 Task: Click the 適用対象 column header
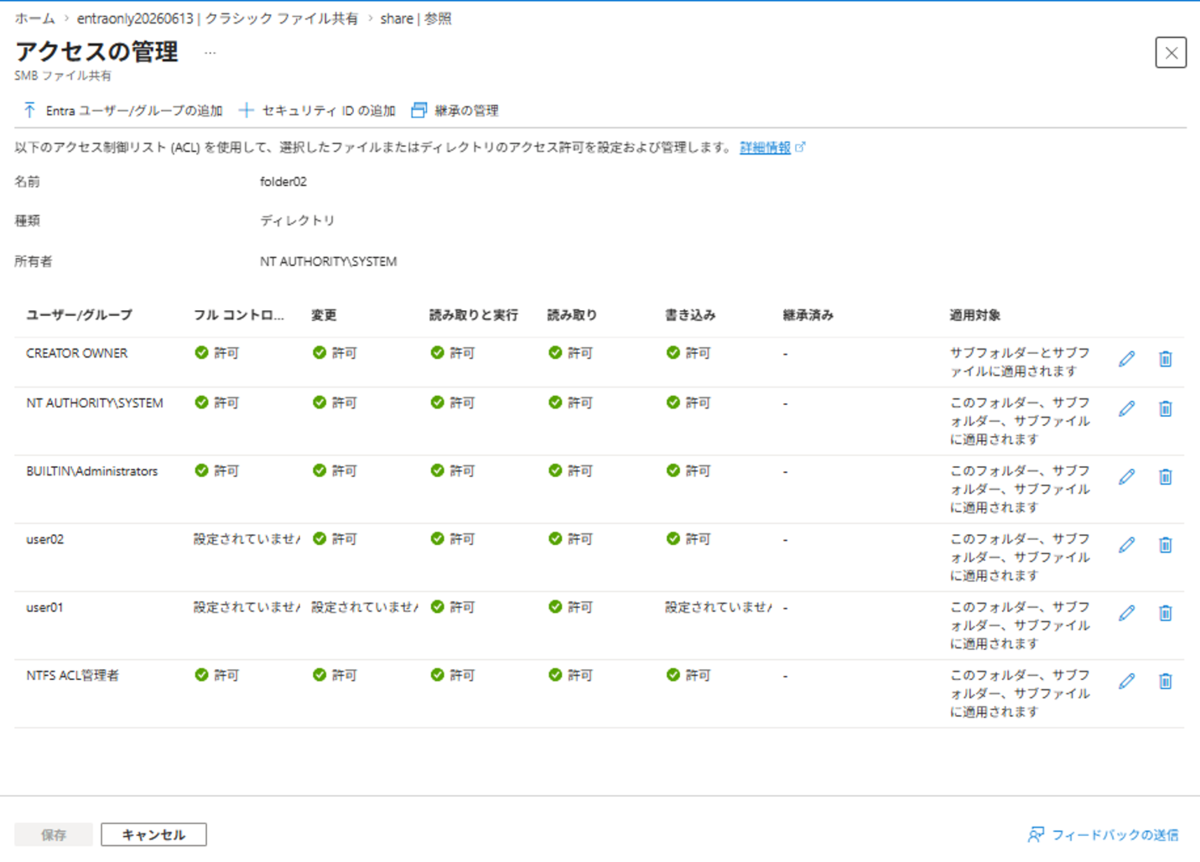pyautogui.click(x=975, y=315)
